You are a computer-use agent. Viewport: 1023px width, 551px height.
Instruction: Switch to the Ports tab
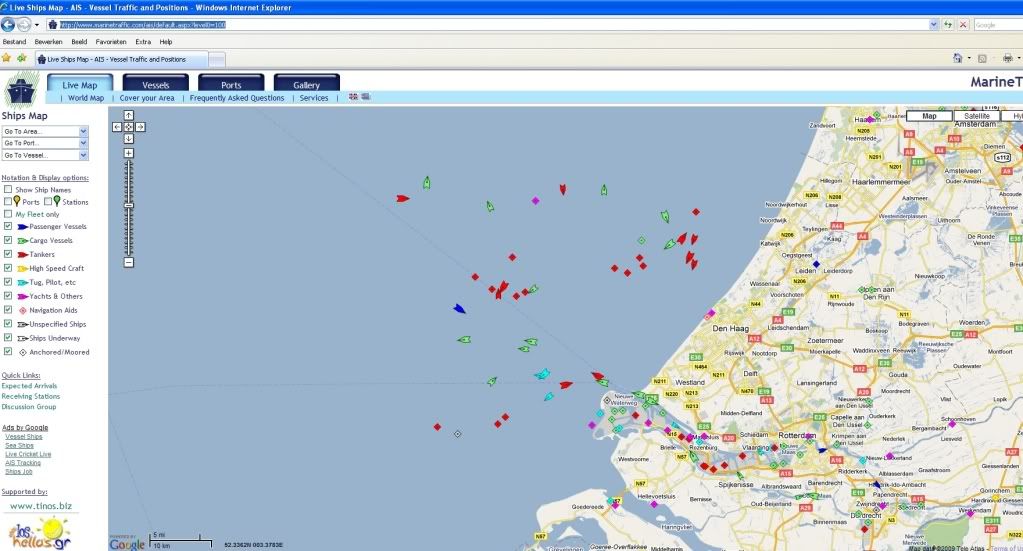pyautogui.click(x=231, y=83)
